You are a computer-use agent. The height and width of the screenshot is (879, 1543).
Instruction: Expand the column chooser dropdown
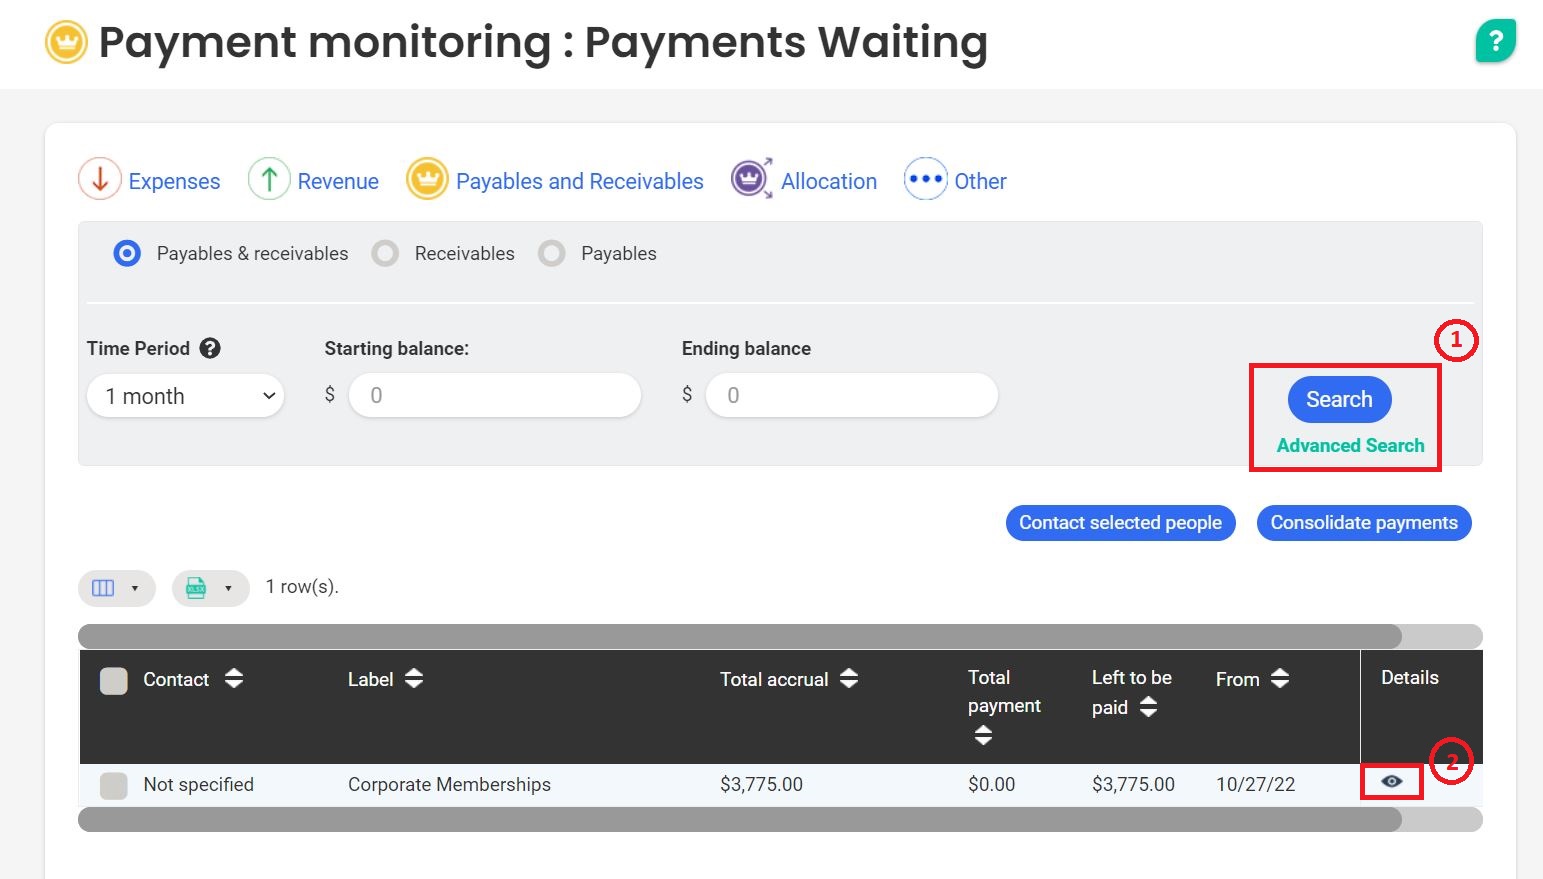[x=116, y=588]
